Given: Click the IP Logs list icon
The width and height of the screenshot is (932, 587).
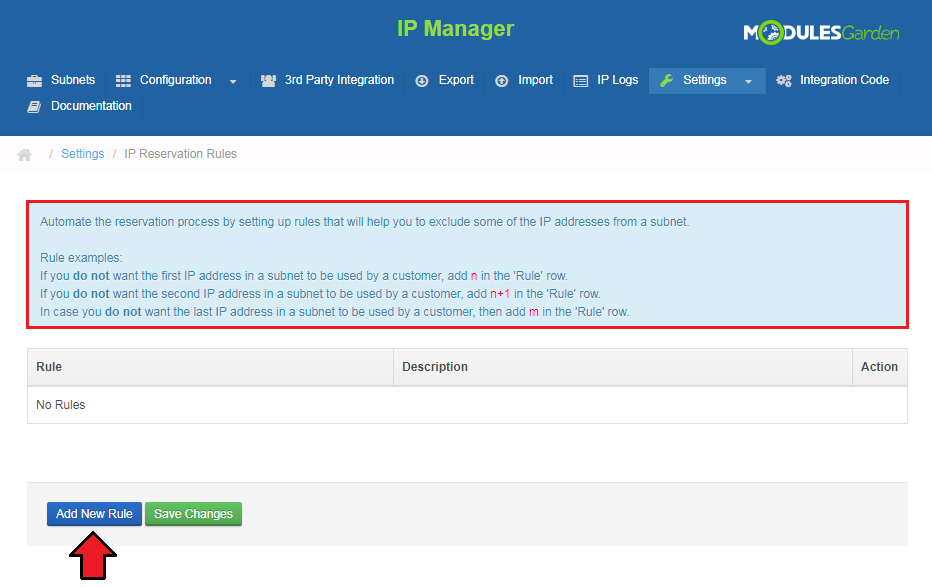Looking at the screenshot, I should coord(581,81).
